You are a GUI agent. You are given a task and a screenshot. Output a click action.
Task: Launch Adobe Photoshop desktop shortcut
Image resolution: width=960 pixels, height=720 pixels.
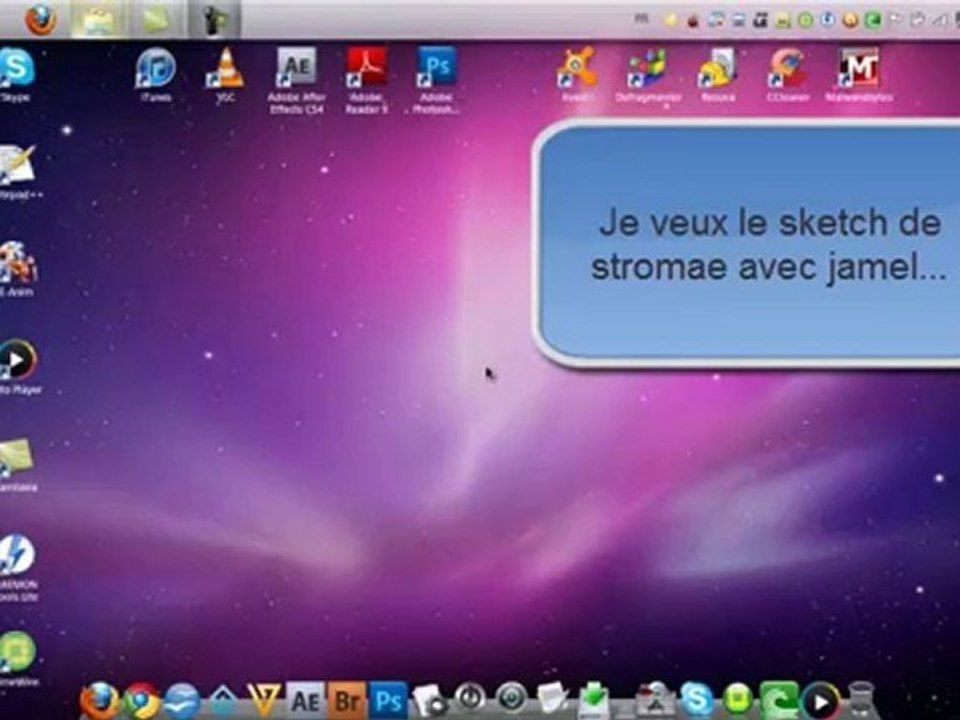(x=436, y=80)
